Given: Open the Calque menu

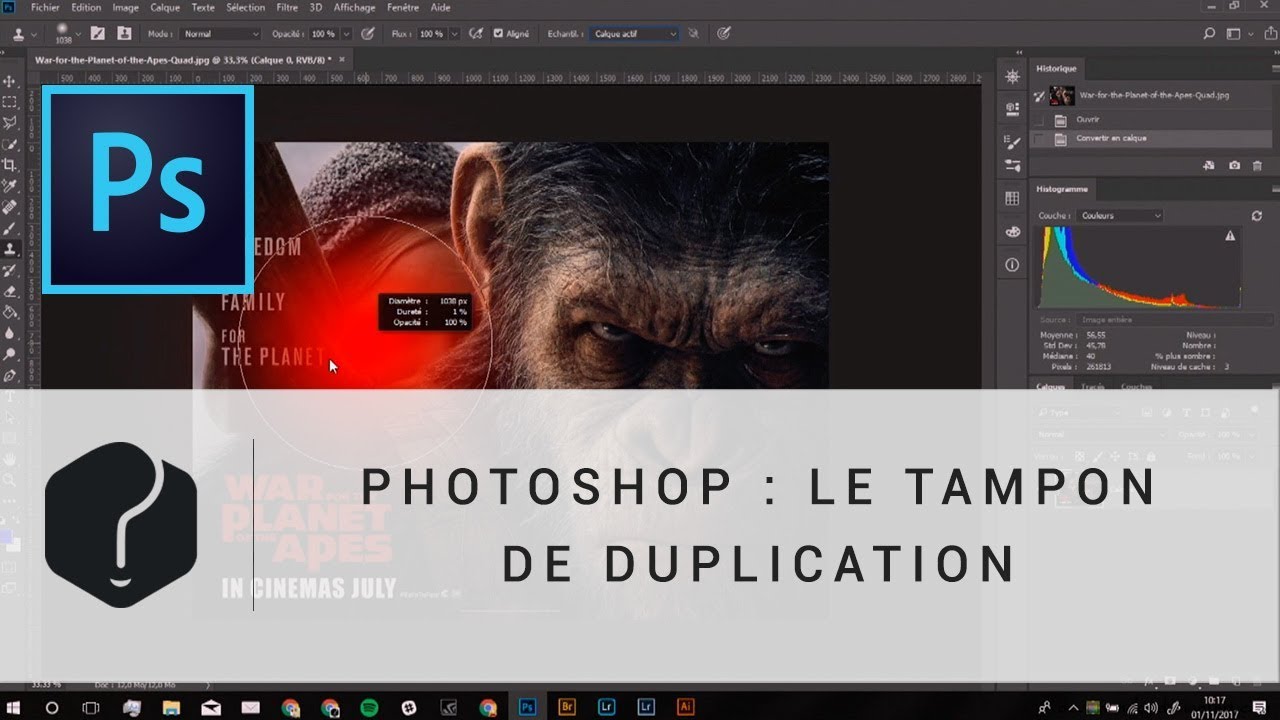Looking at the screenshot, I should click(x=164, y=7).
